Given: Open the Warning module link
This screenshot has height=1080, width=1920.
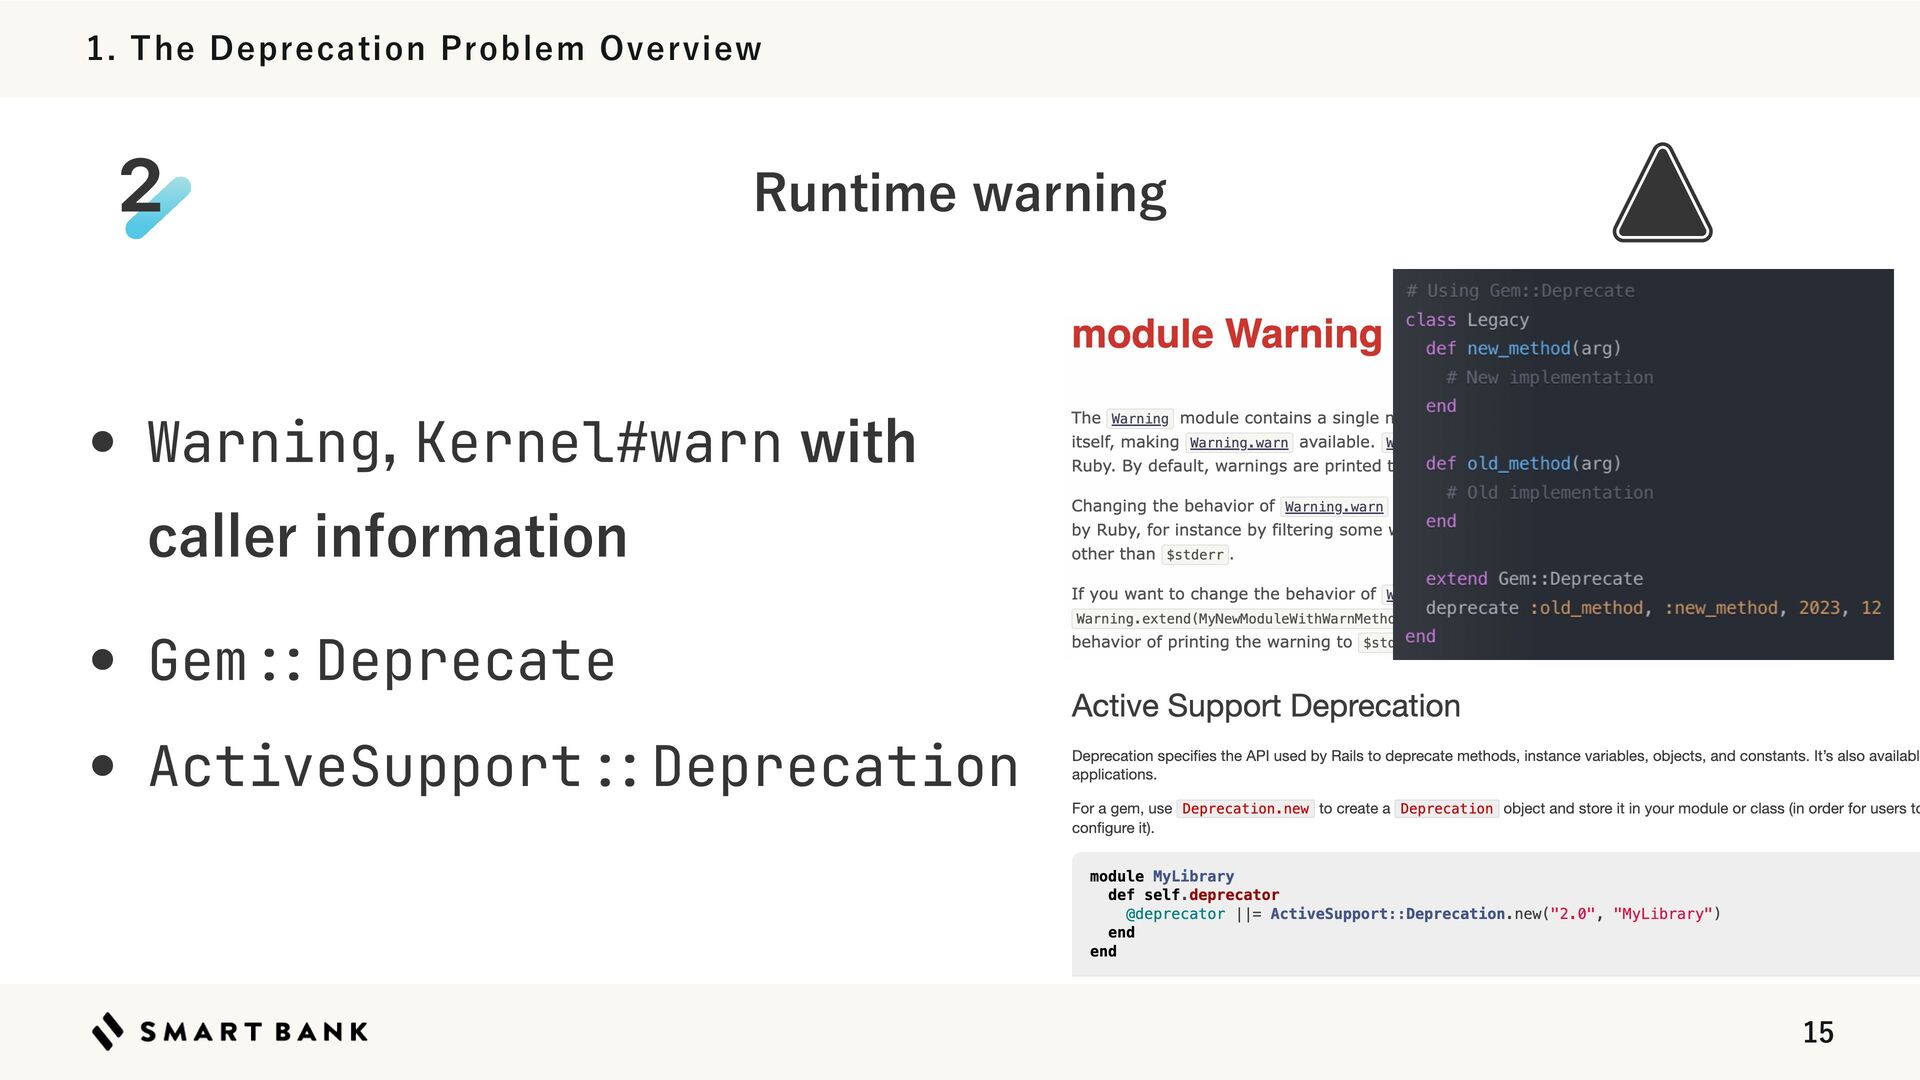Looking at the screenshot, I should tap(1139, 419).
